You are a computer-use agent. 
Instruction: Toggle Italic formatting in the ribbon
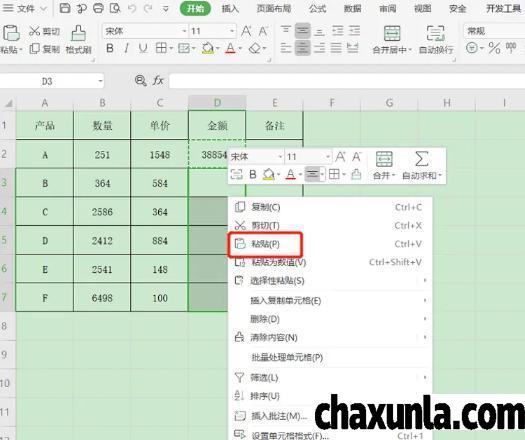pos(126,49)
